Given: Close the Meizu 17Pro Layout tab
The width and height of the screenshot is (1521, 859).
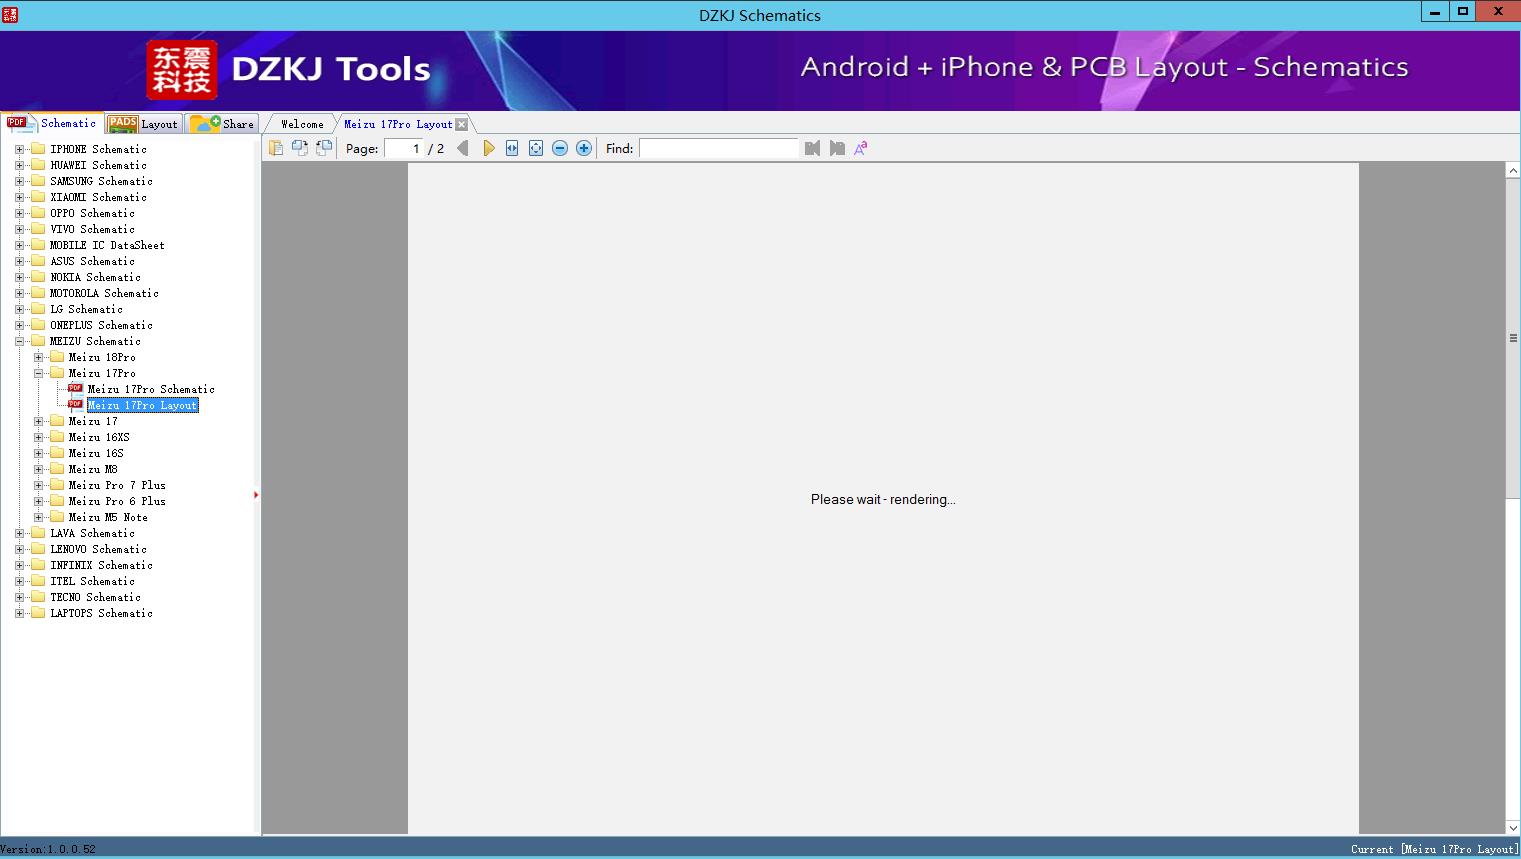Looking at the screenshot, I should click(461, 124).
